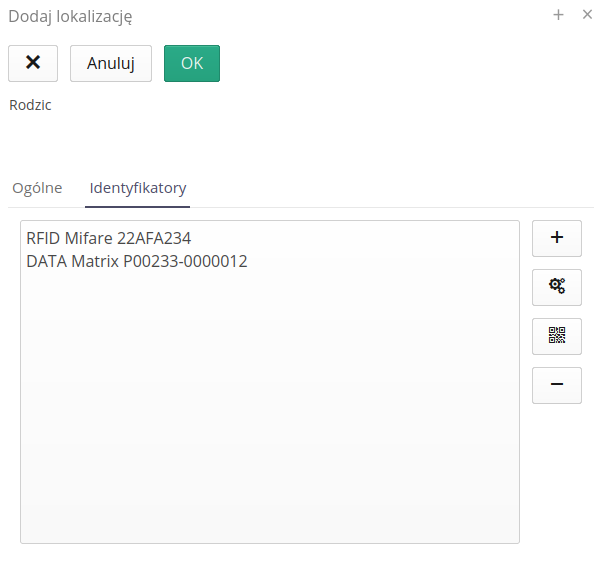Click the bold X discard button
602x566 pixels.
(x=33, y=63)
